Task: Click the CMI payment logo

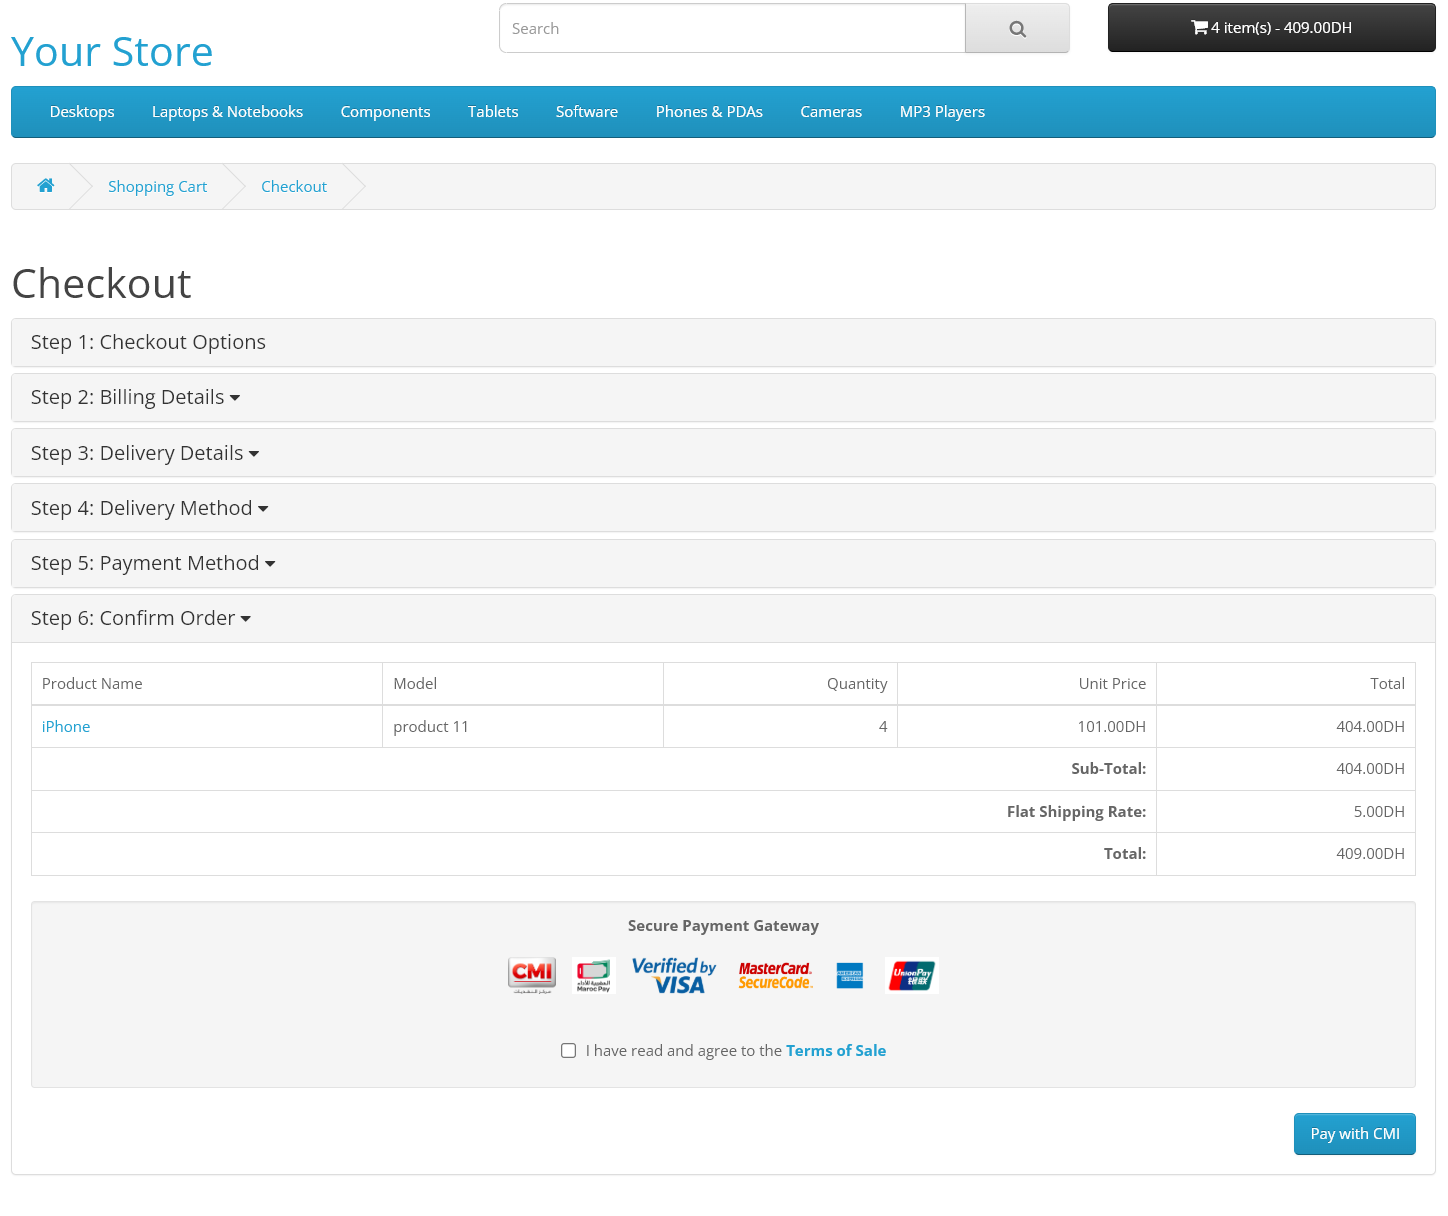Action: click(x=532, y=975)
